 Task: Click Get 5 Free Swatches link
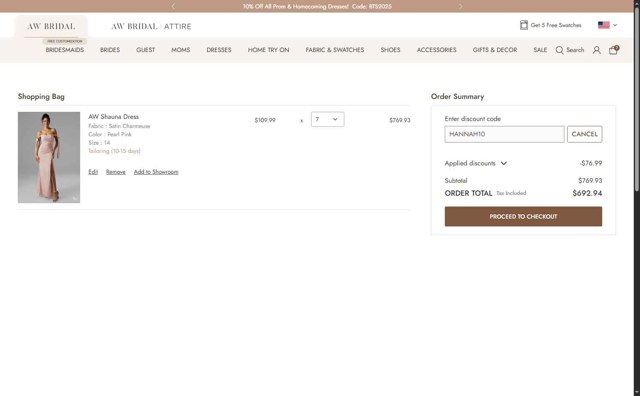click(556, 25)
